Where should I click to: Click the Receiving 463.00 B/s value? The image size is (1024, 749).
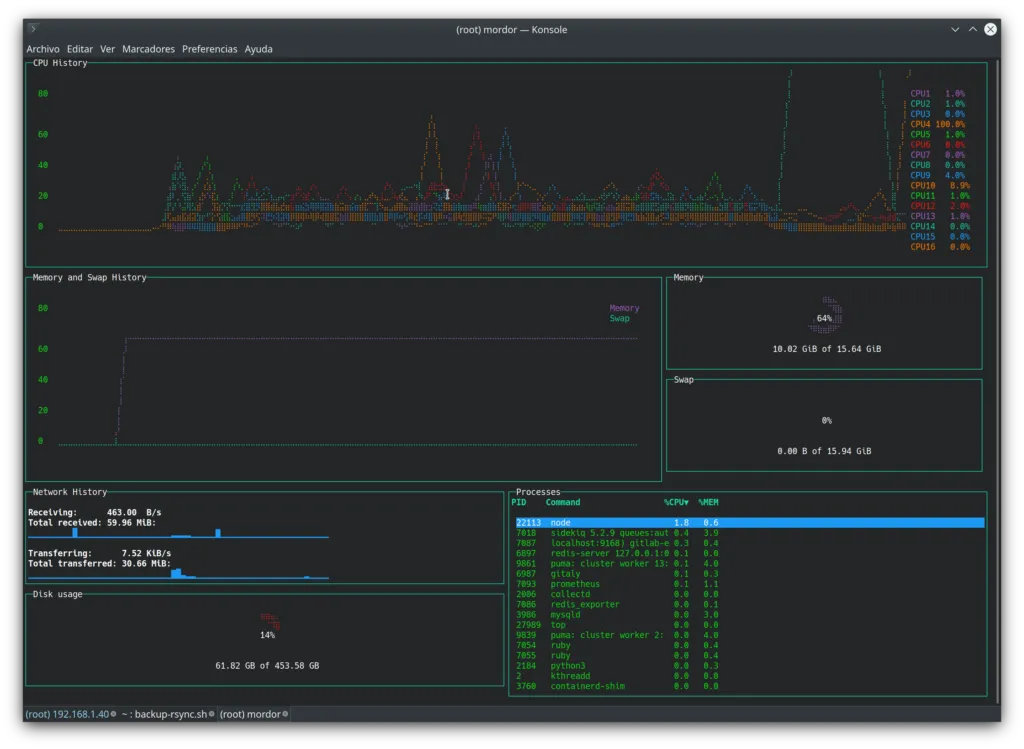(134, 513)
